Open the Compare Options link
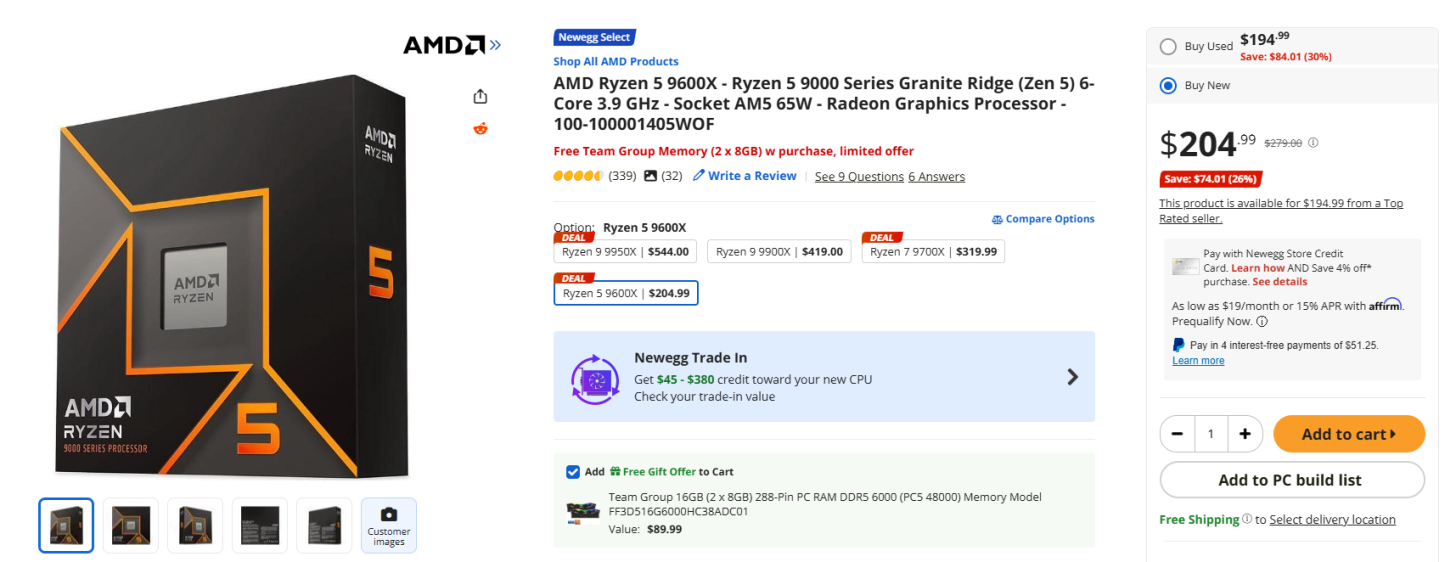 click(1043, 219)
